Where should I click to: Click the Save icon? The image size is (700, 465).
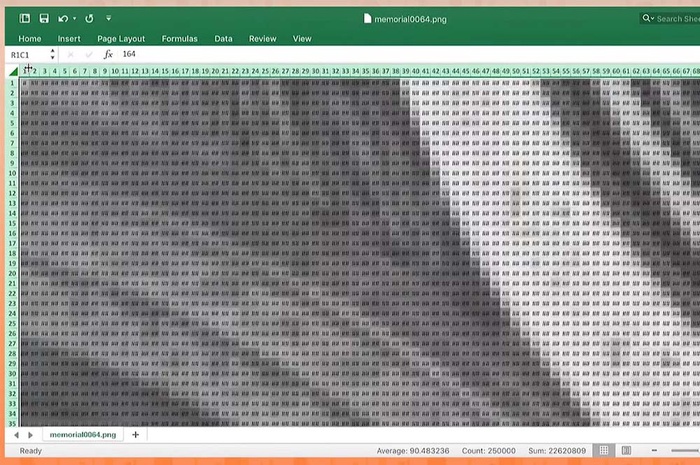[x=44, y=18]
